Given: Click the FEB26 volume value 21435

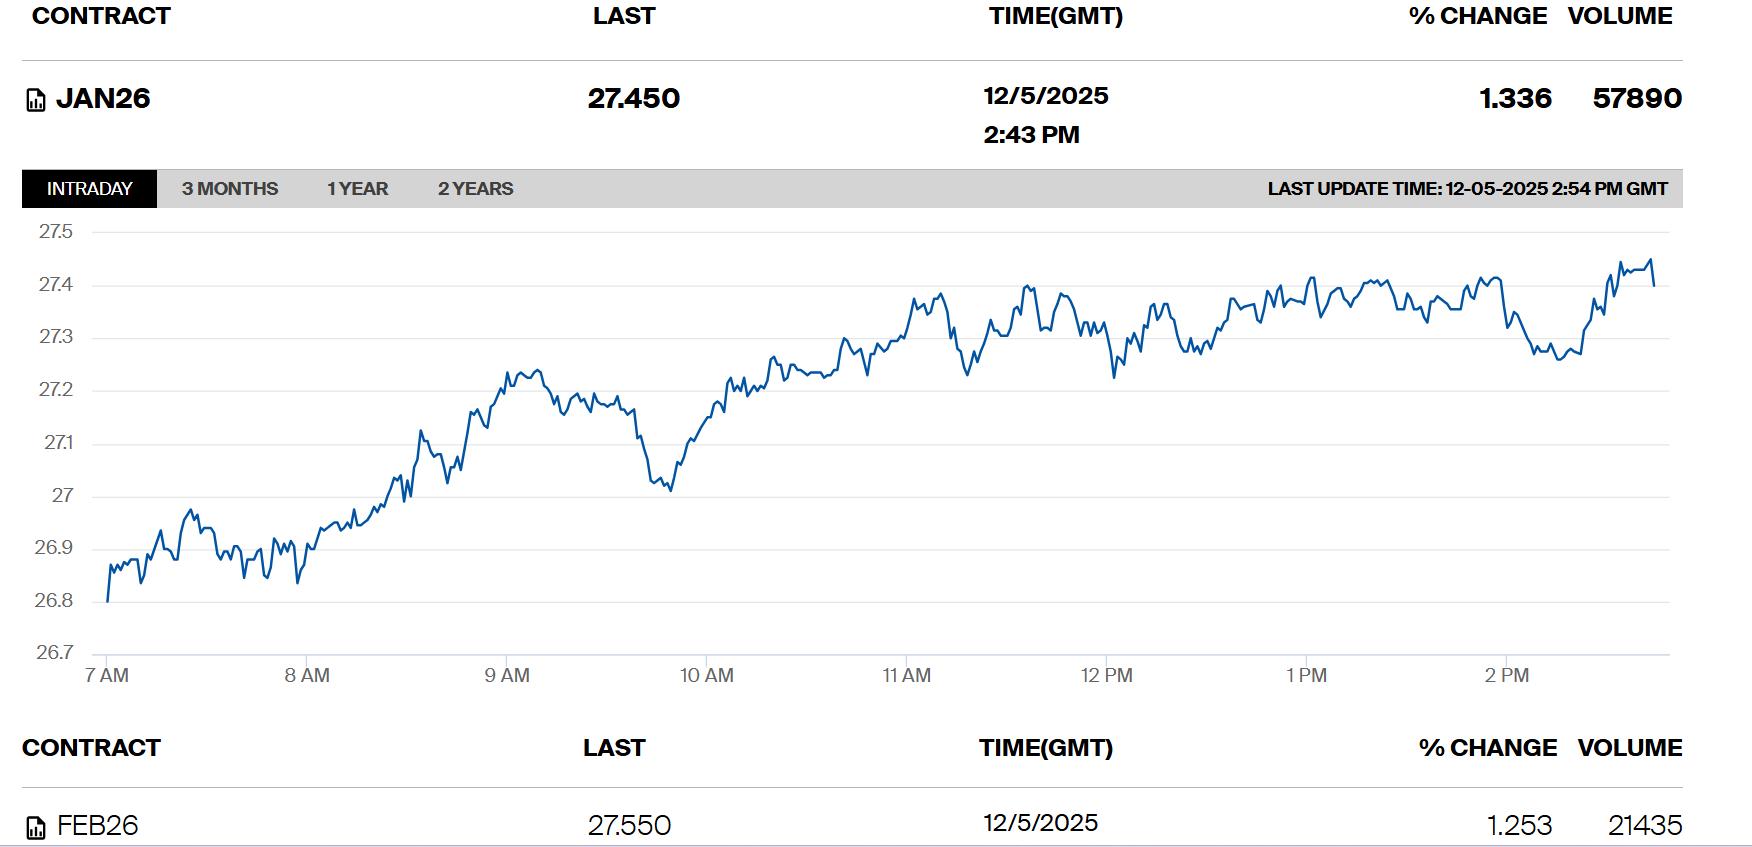Looking at the screenshot, I should [1644, 825].
